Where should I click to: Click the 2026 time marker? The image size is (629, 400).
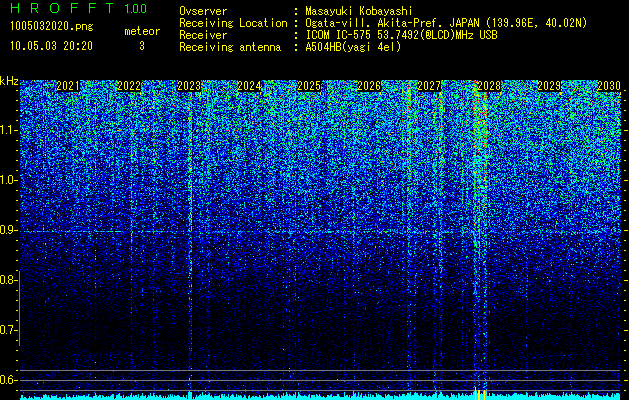coord(369,86)
